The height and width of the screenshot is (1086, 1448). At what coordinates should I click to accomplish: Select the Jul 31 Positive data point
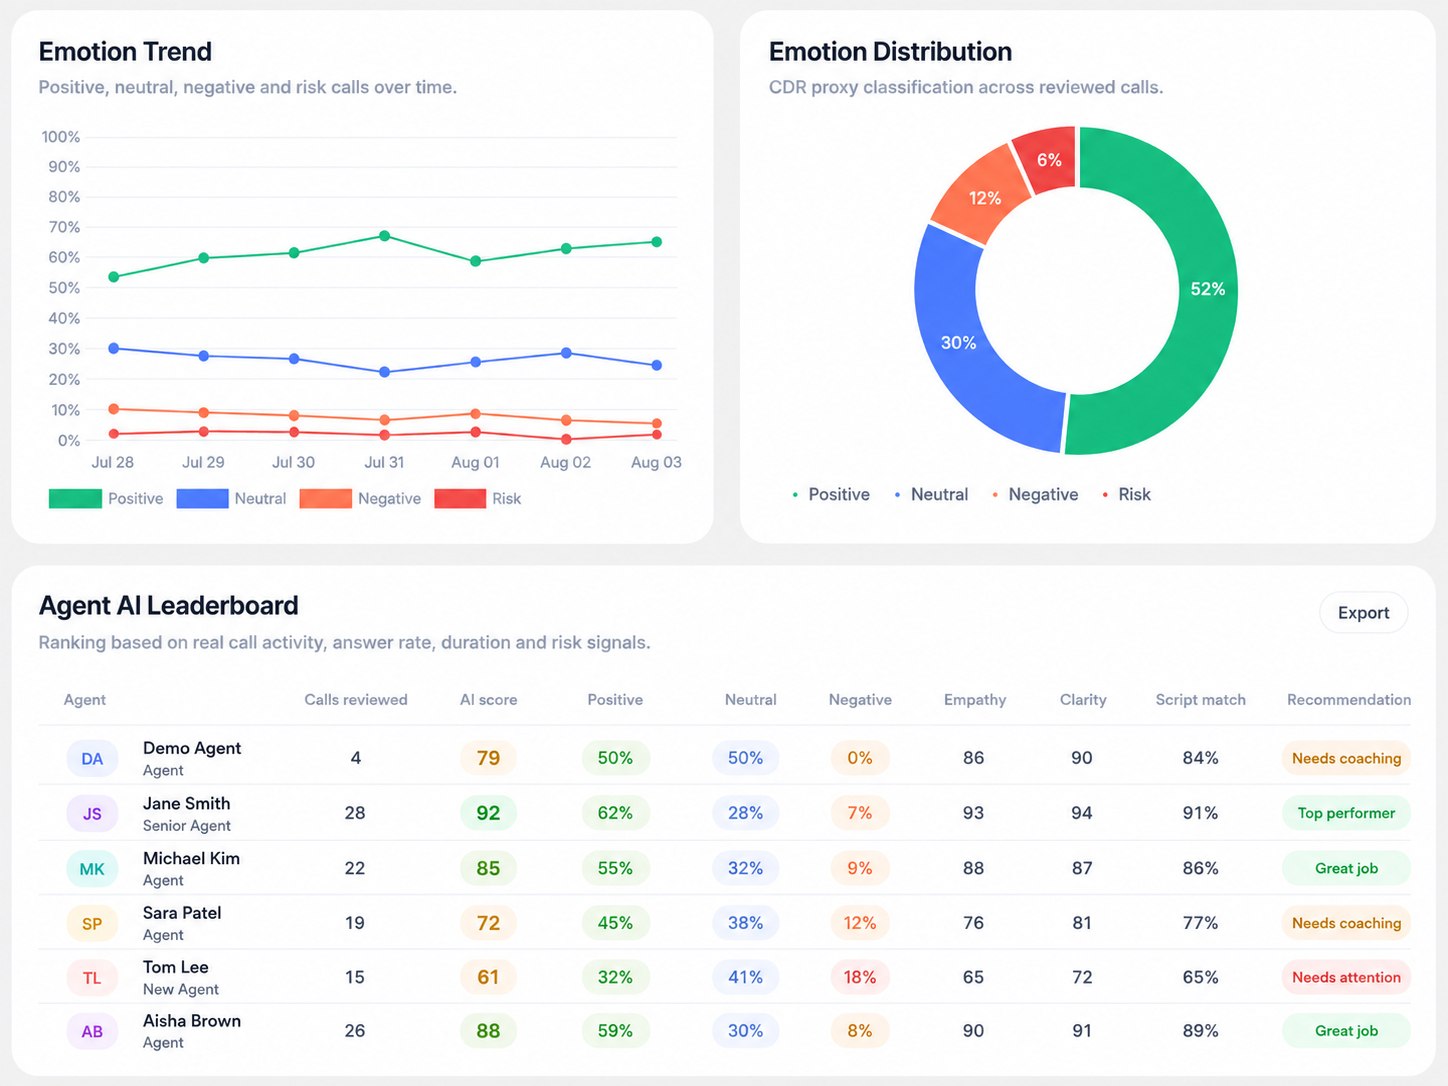pyautogui.click(x=384, y=236)
